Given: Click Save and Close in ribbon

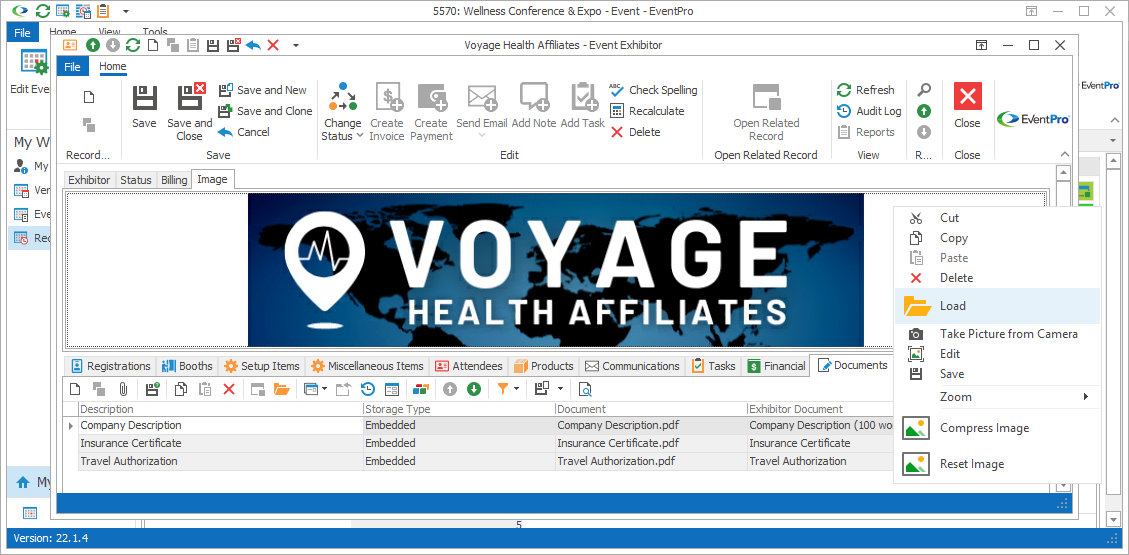Looking at the screenshot, I should (x=190, y=112).
